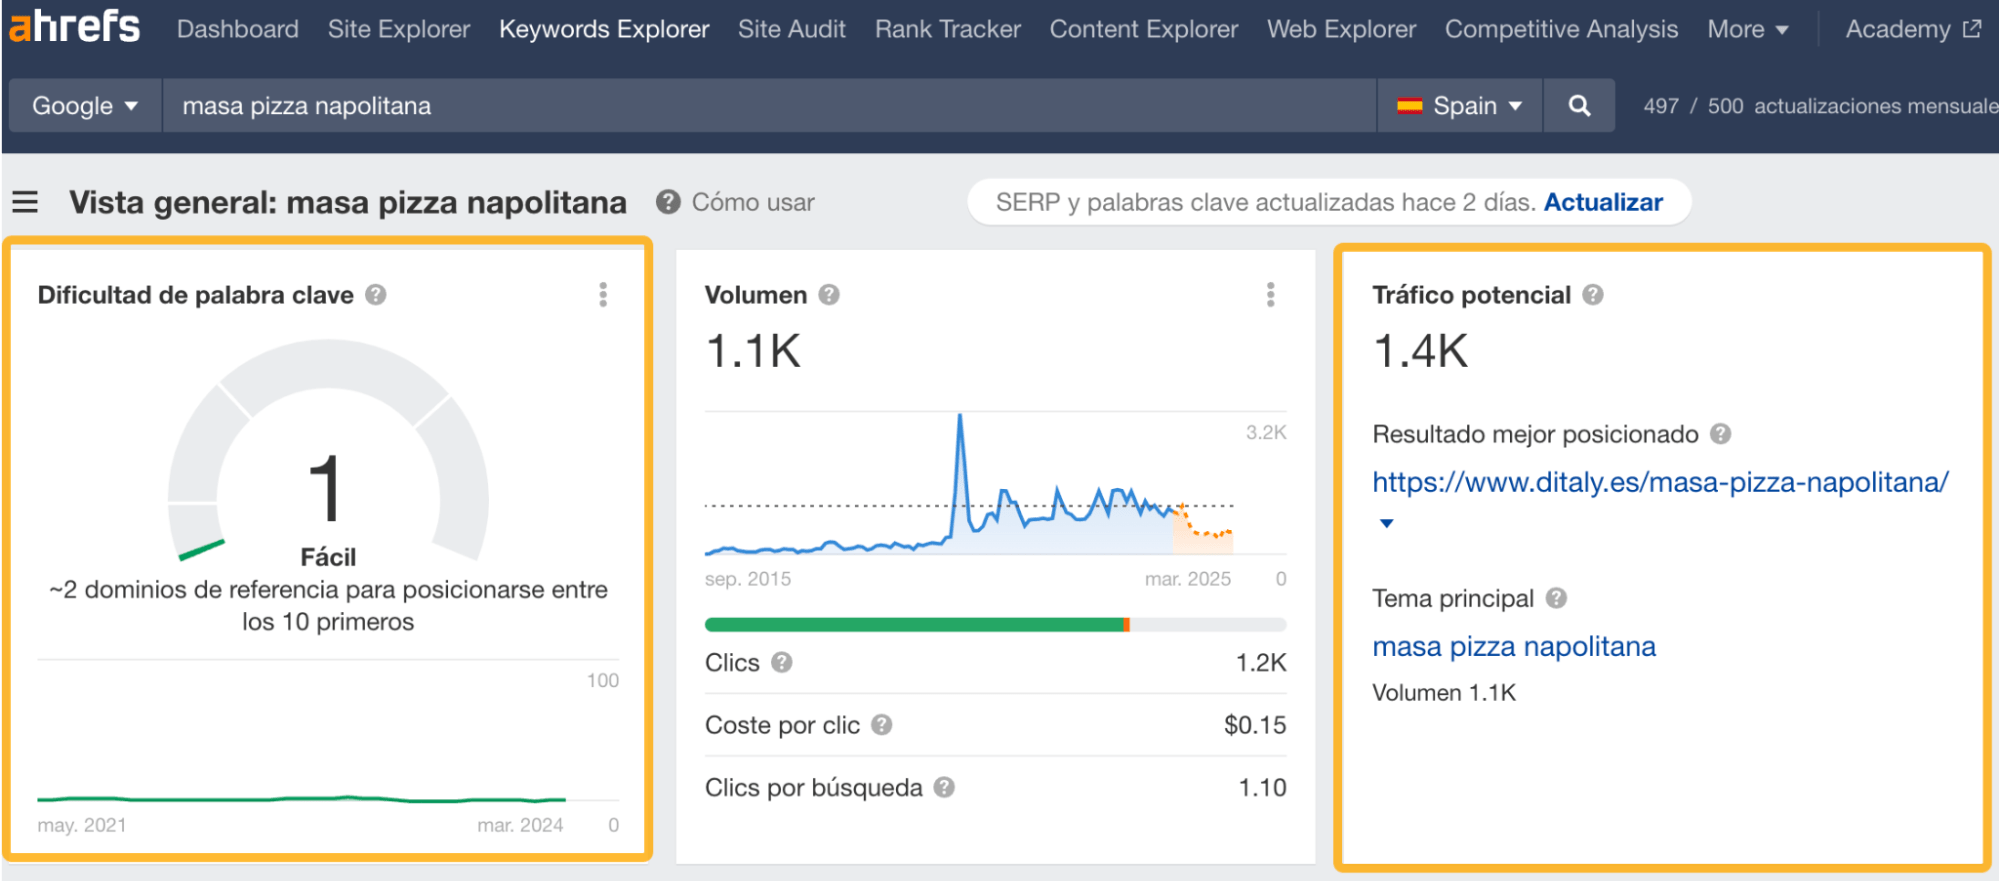Click help icon beside Tráfico potencial
This screenshot has height=882, width=1999.
pos(1593,295)
